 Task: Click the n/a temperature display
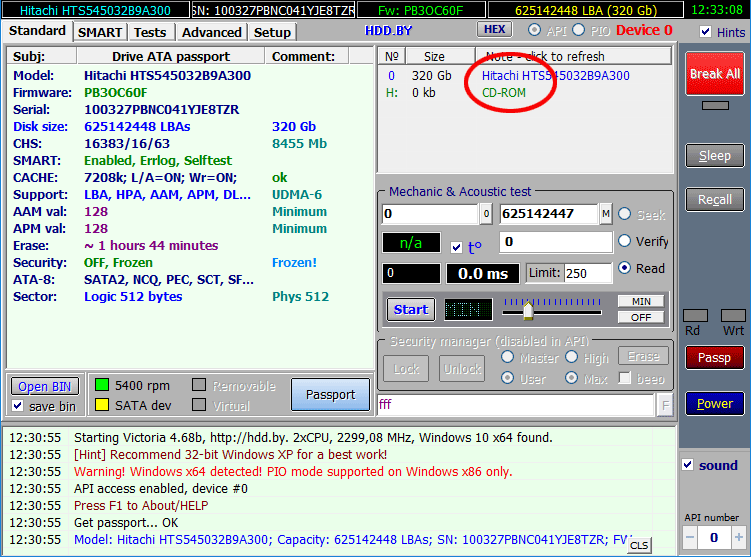coord(411,243)
